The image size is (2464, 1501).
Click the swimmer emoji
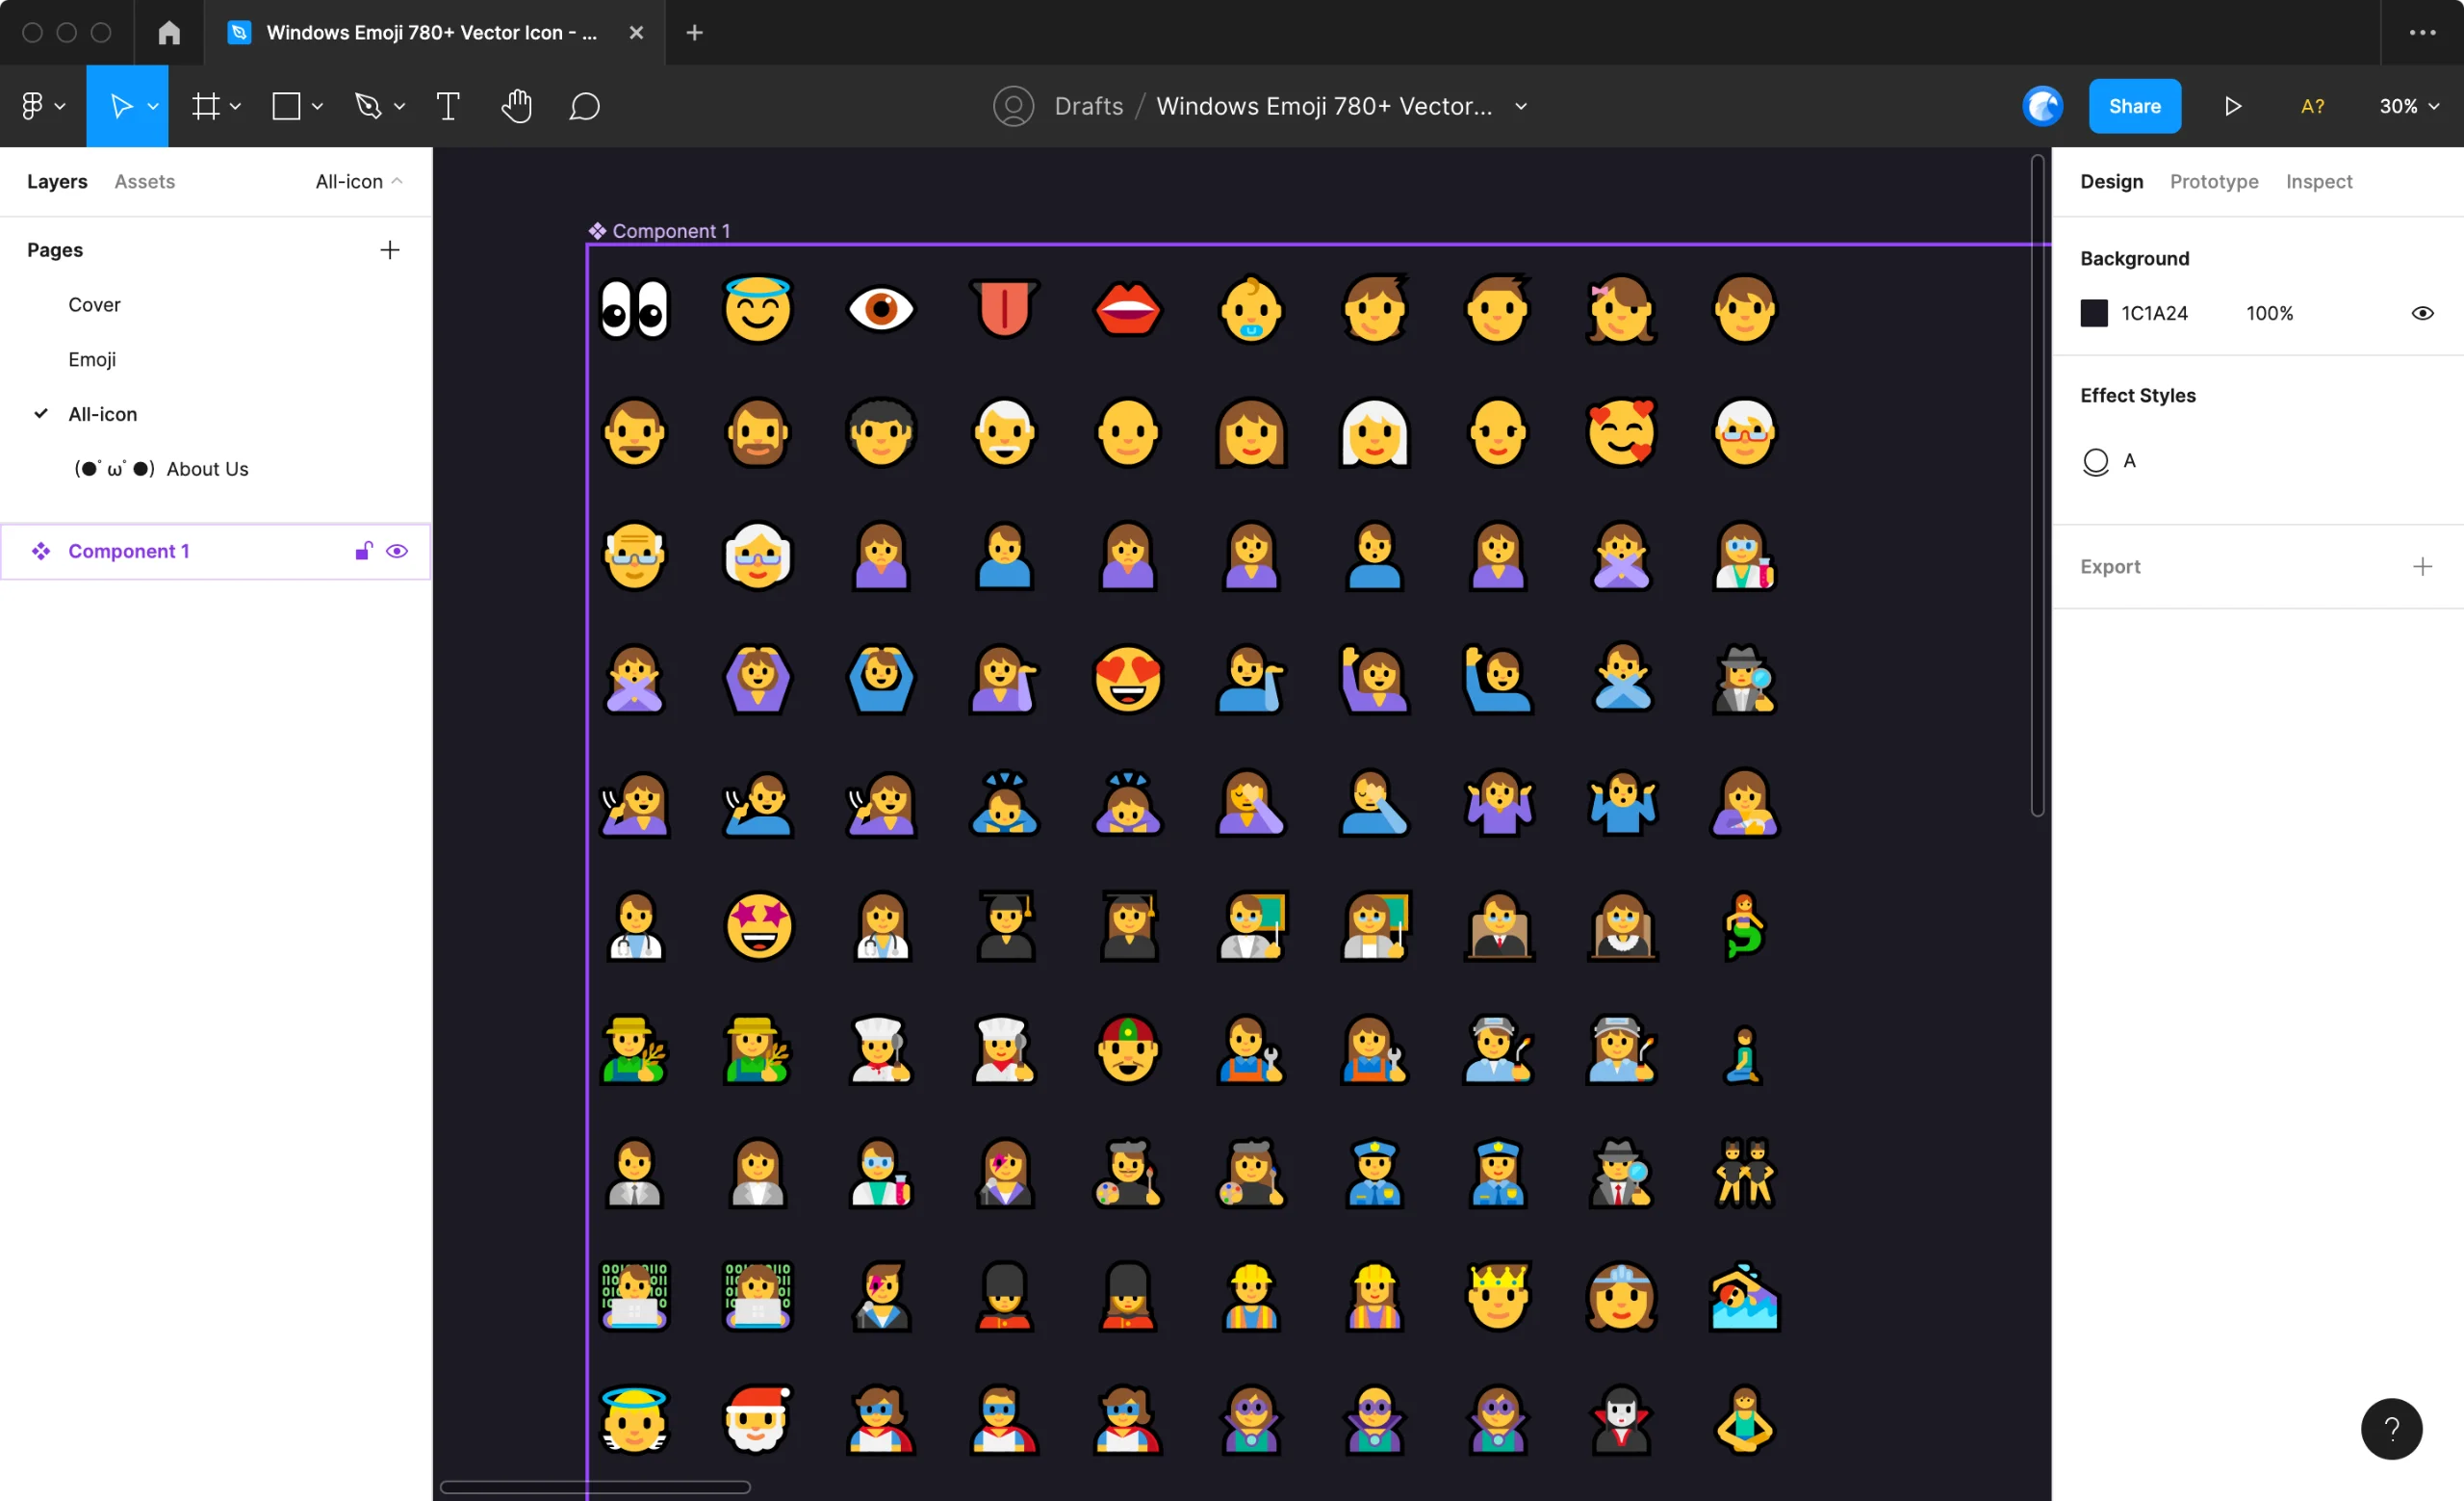tap(1744, 1295)
